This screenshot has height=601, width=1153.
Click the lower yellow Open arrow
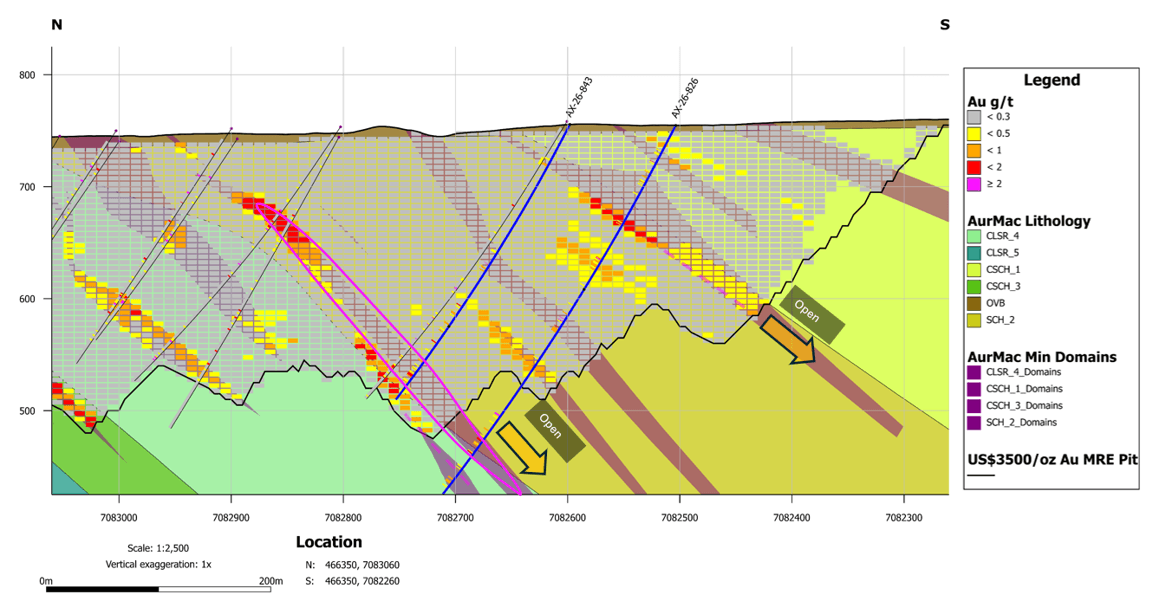(522, 448)
